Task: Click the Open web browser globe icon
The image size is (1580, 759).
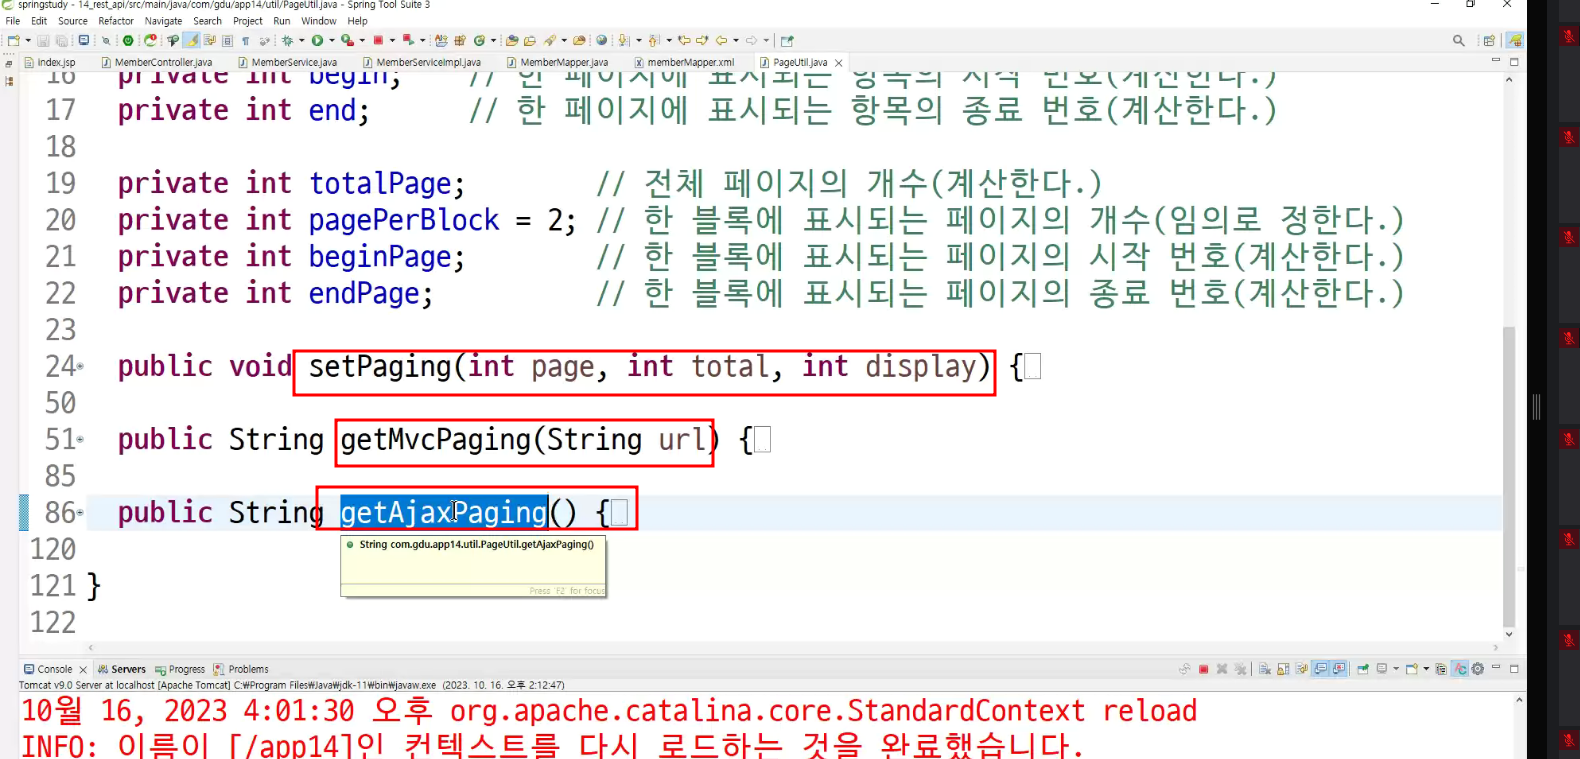Action: pos(601,40)
